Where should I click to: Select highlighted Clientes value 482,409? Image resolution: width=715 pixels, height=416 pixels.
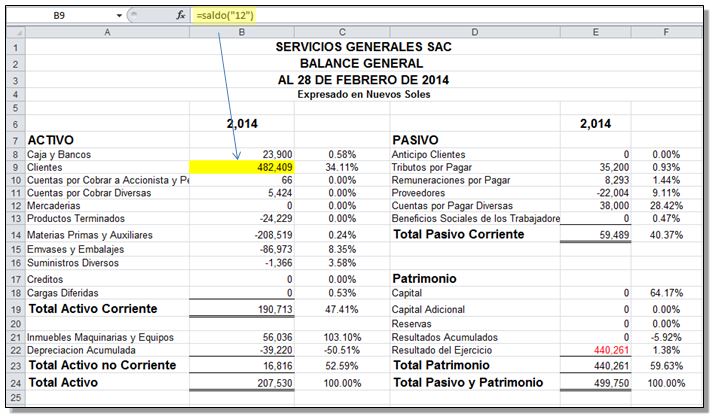(242, 167)
